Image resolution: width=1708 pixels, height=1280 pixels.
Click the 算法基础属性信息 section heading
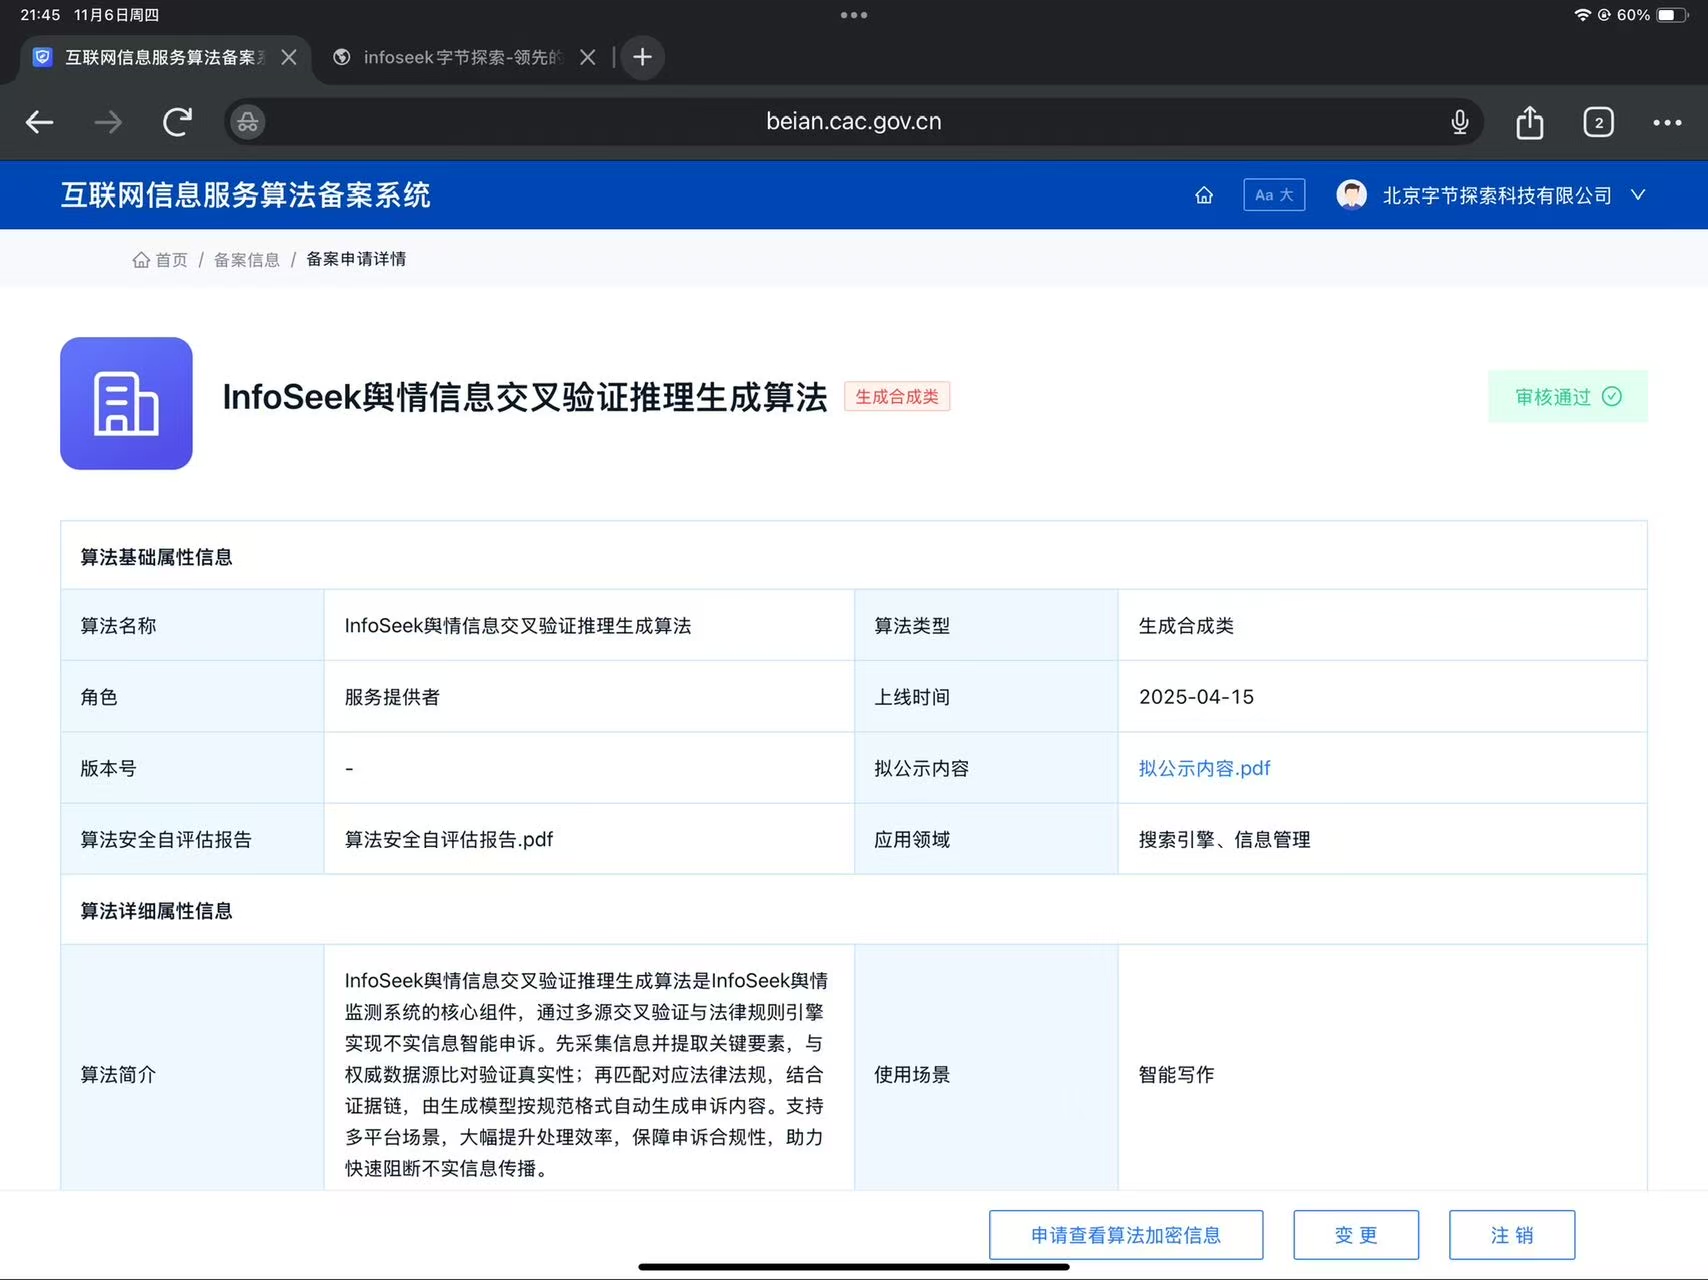[x=156, y=557]
